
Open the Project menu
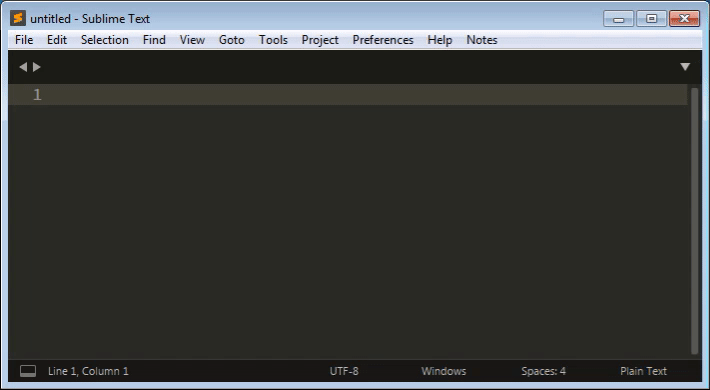point(320,40)
